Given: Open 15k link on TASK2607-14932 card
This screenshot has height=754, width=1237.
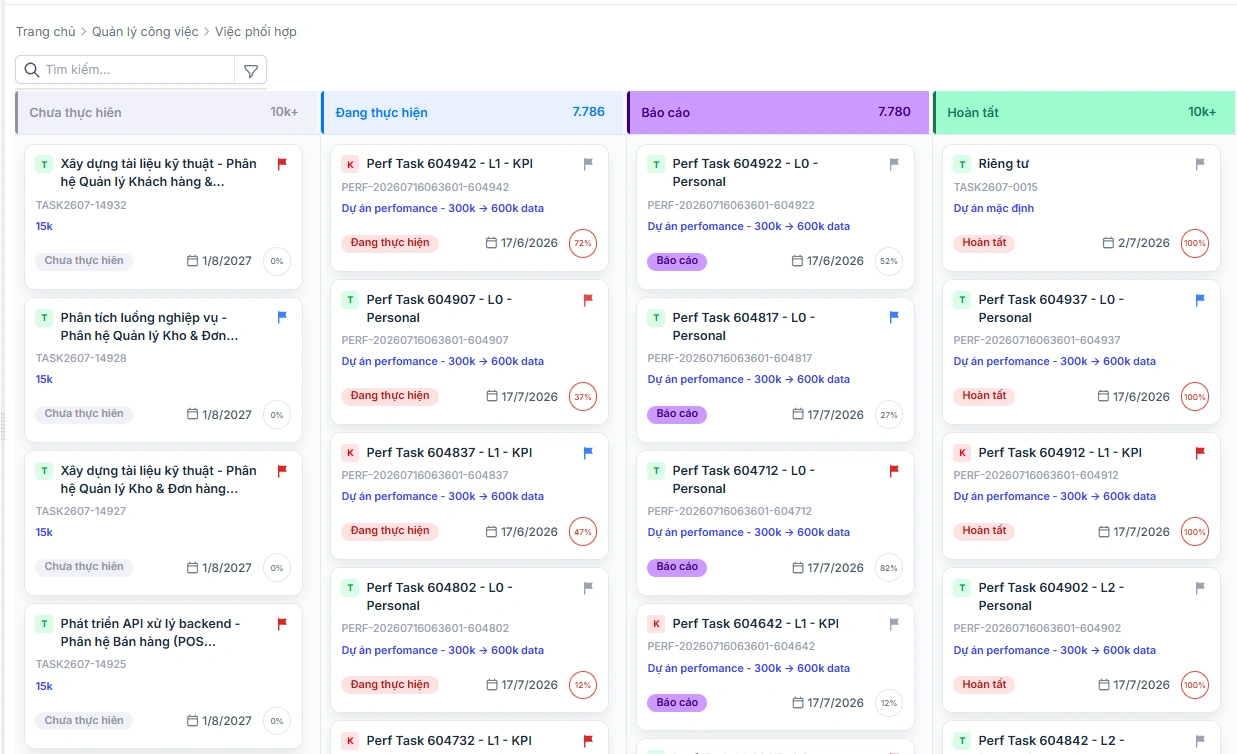Looking at the screenshot, I should point(44,226).
